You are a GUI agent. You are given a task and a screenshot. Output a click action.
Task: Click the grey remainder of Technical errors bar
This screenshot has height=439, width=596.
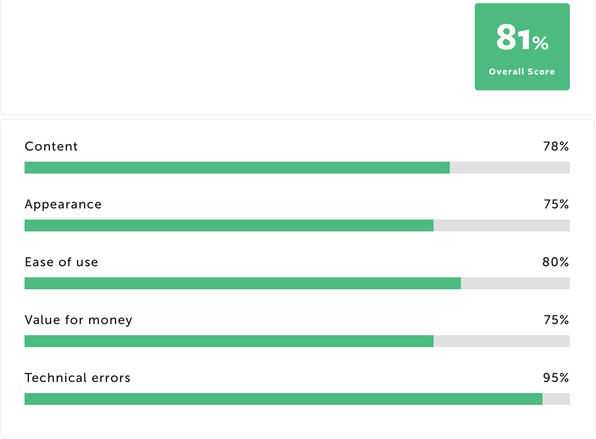[556, 399]
